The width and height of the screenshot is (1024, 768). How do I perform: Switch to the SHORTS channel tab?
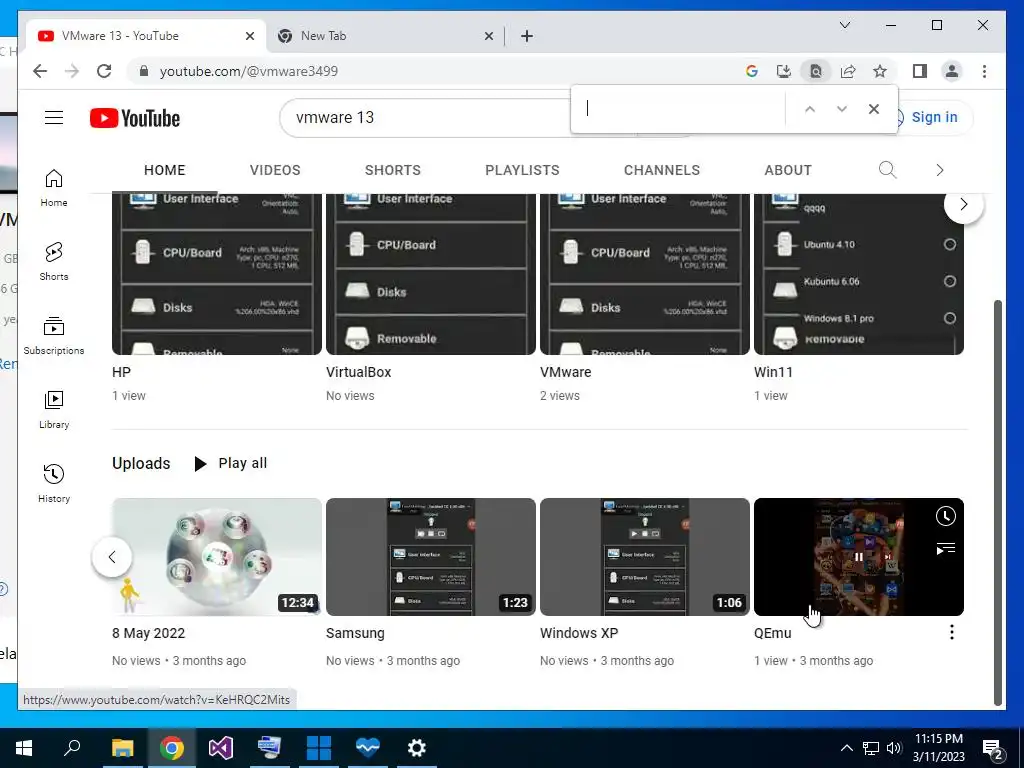pyautogui.click(x=392, y=170)
